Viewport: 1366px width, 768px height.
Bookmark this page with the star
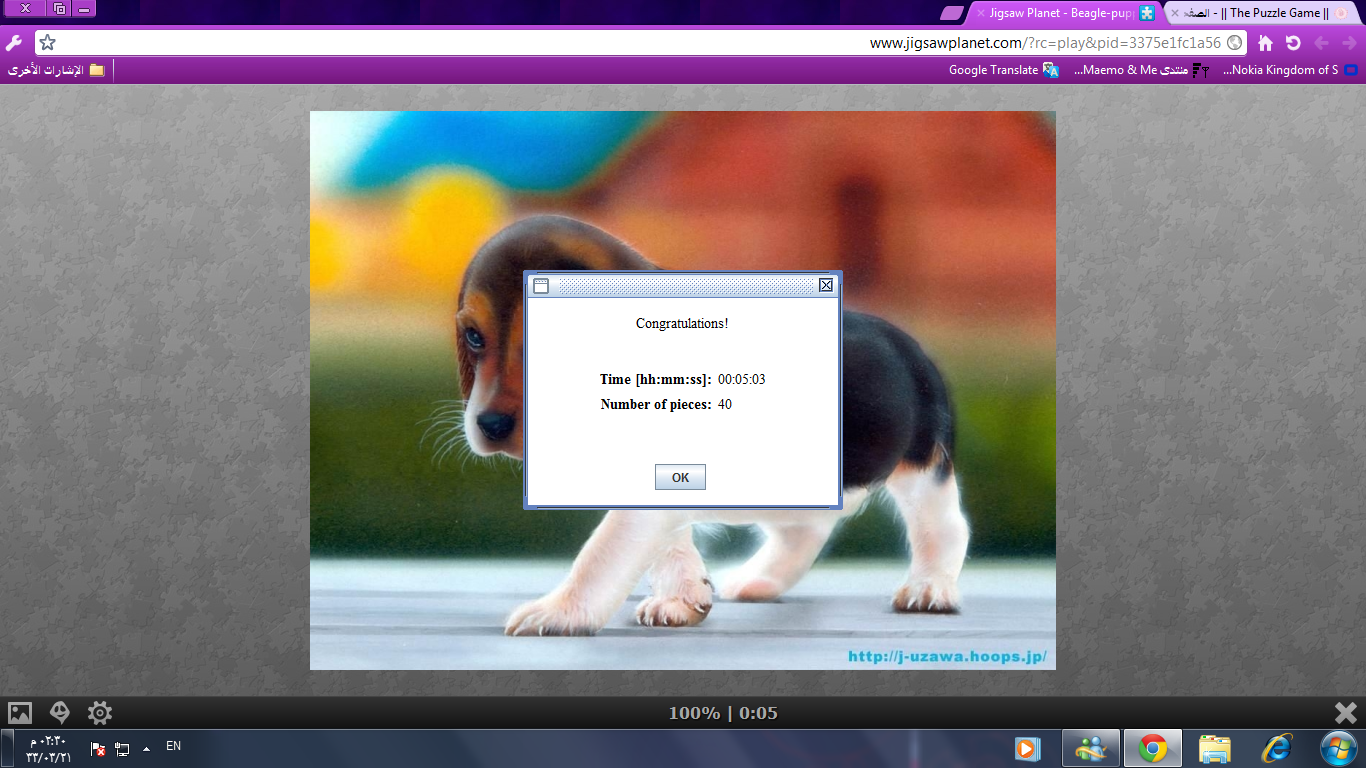click(x=47, y=43)
